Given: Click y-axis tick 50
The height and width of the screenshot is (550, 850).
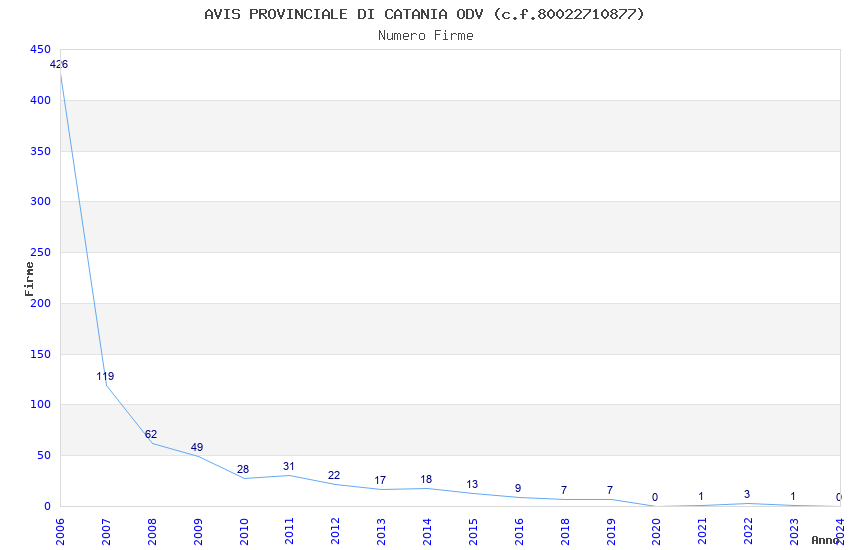Looking at the screenshot, I should 44,455.
